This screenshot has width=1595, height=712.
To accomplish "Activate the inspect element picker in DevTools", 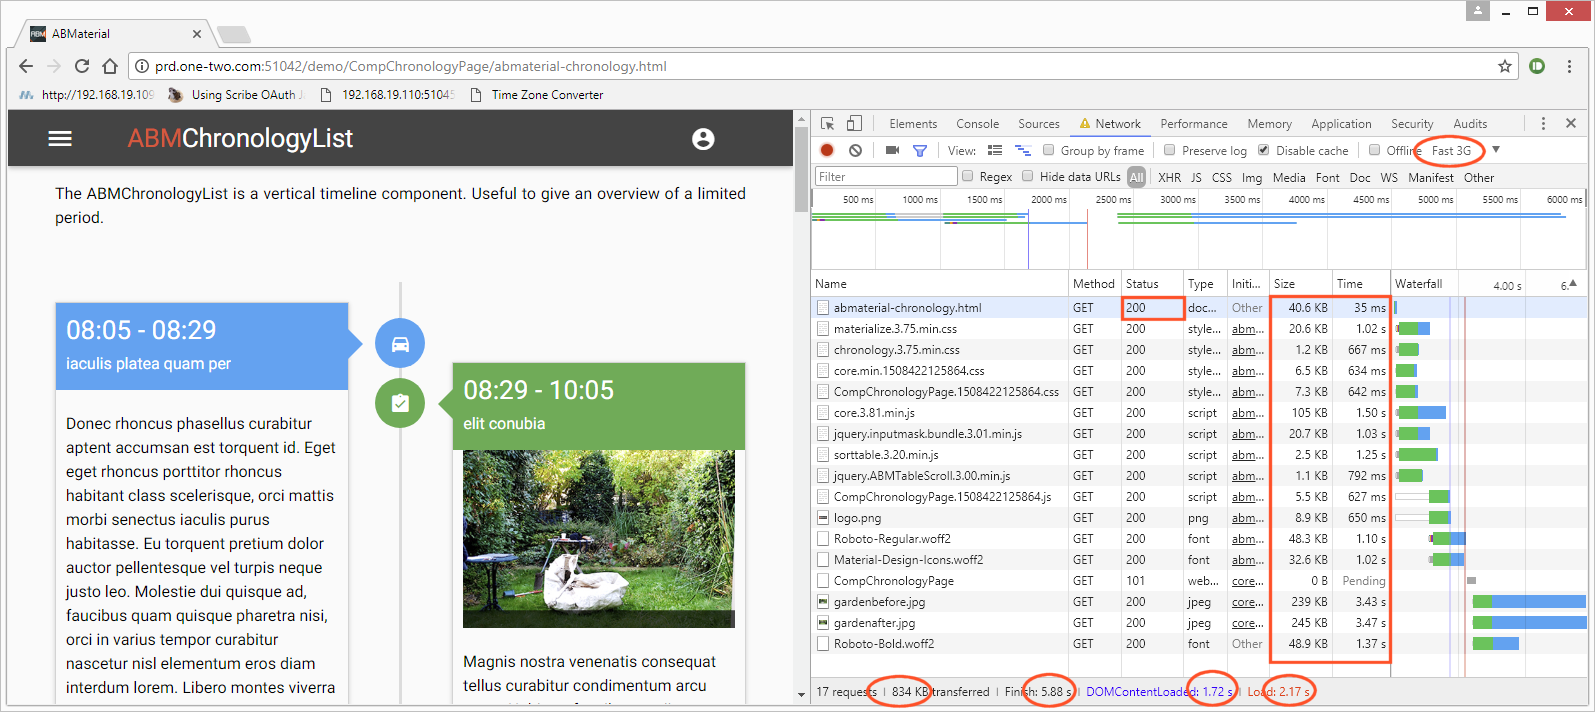I will [828, 124].
